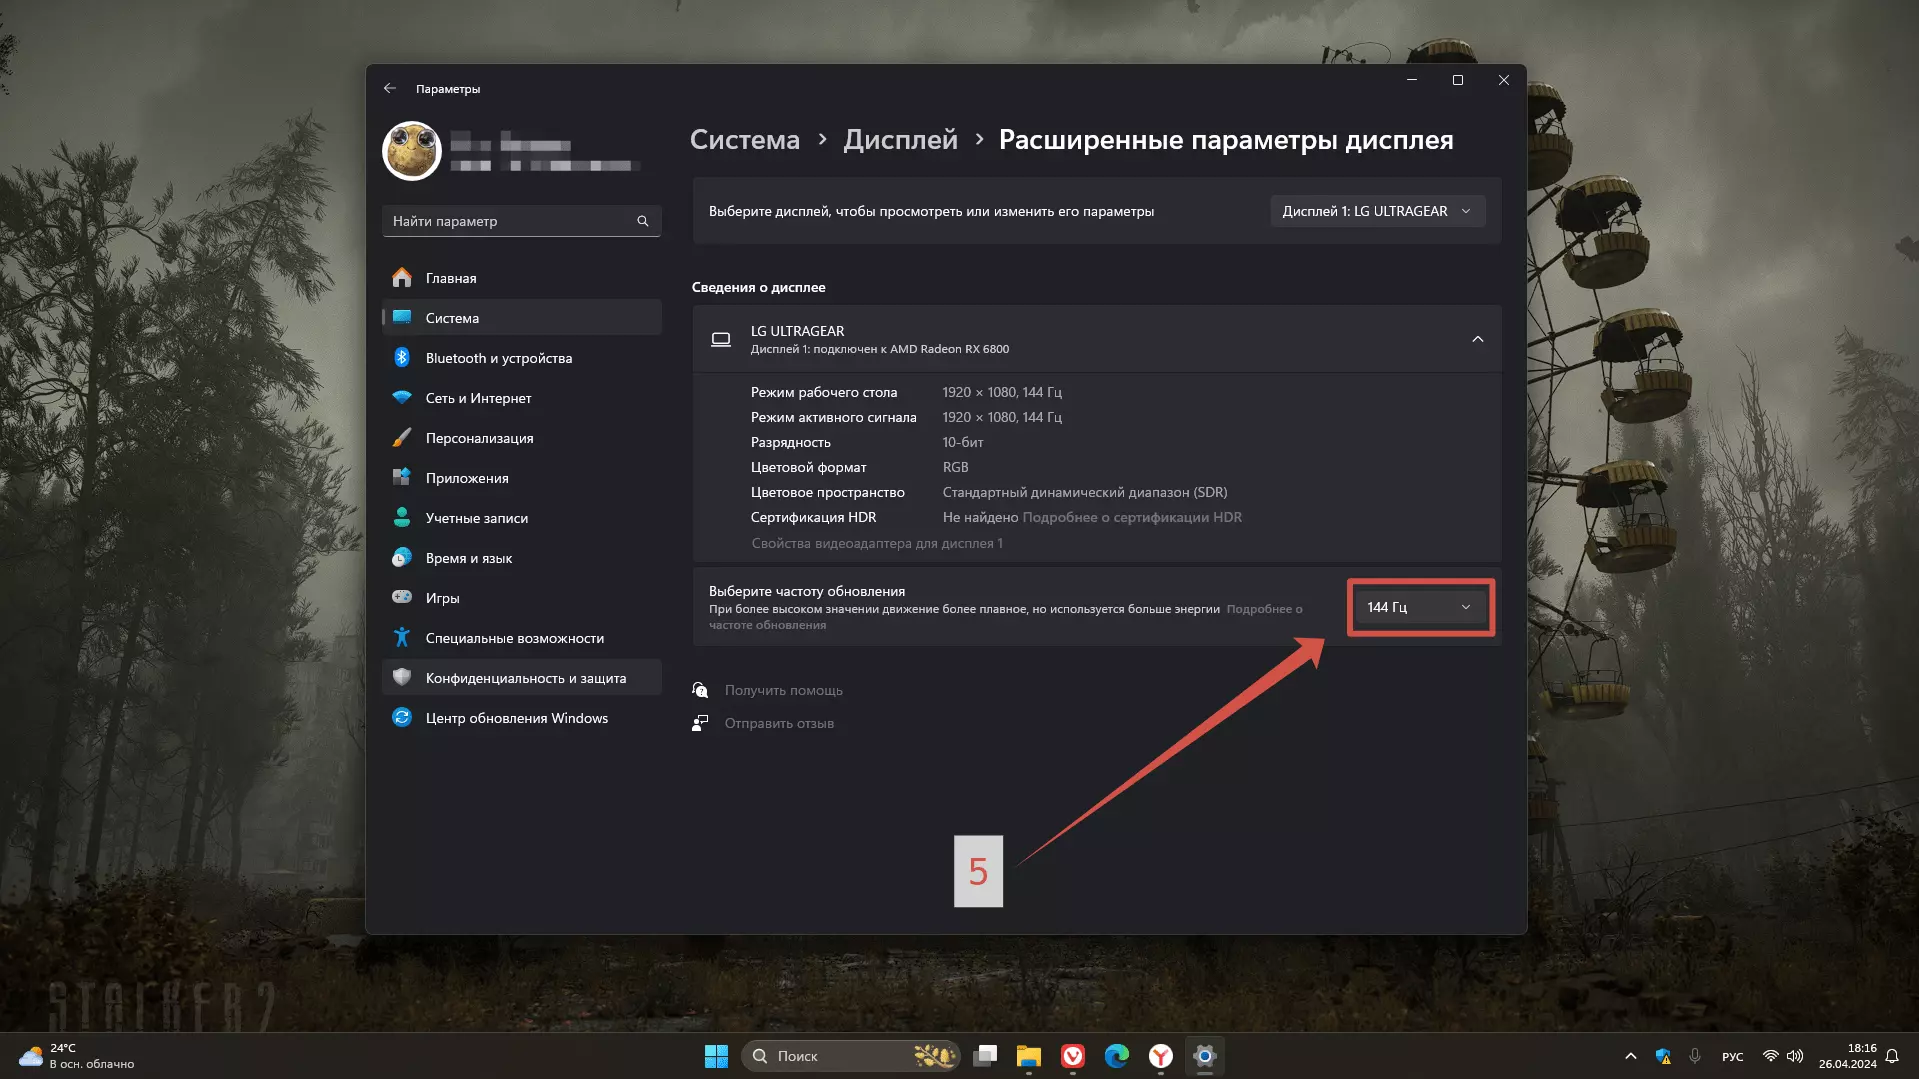1919x1079 pixels.
Task: Show hidden system tray icons
Action: pos(1631,1056)
